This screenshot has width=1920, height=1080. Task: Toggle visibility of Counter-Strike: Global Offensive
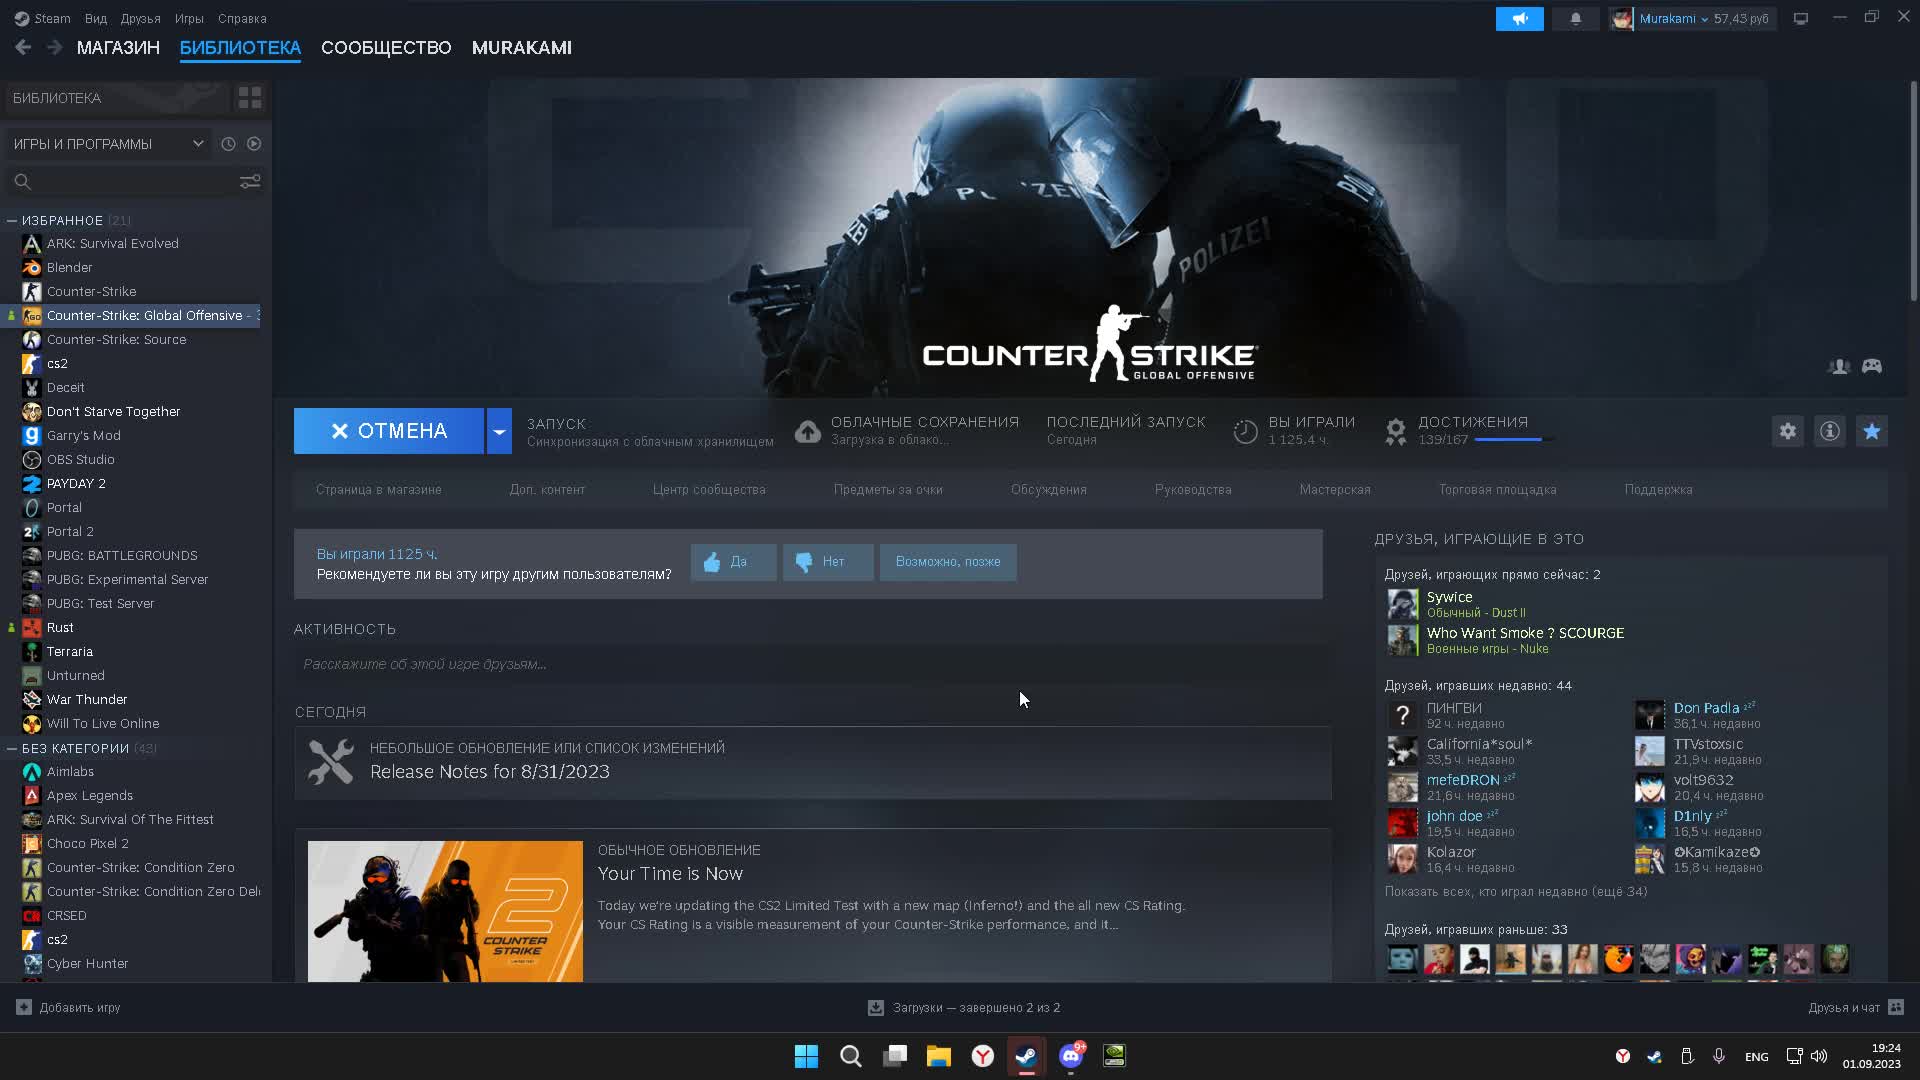[x=12, y=315]
